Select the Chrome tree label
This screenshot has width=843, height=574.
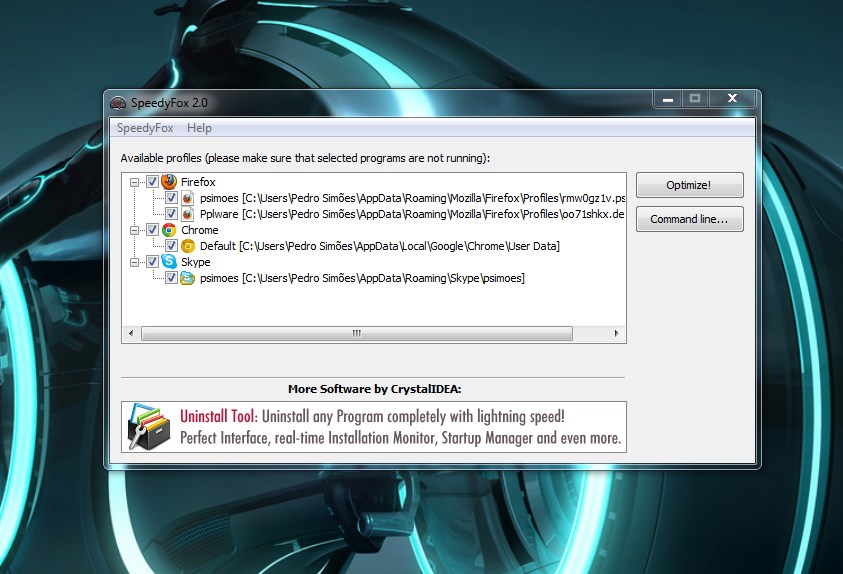click(199, 230)
